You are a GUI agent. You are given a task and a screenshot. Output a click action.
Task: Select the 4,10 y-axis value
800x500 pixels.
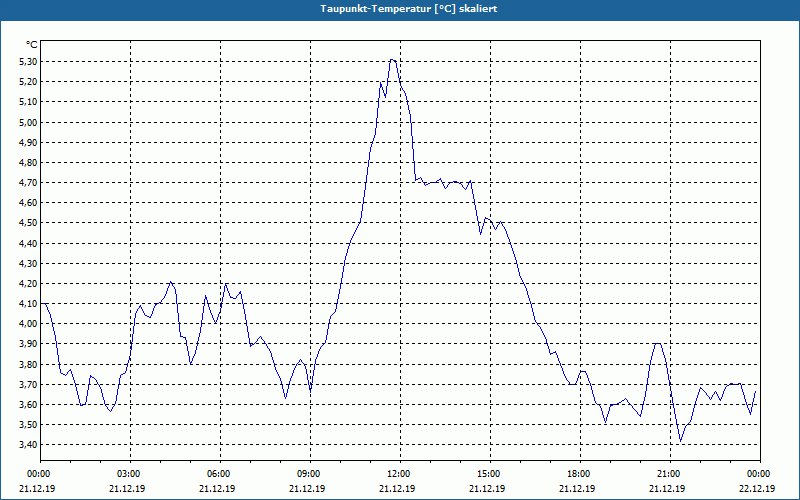click(29, 304)
